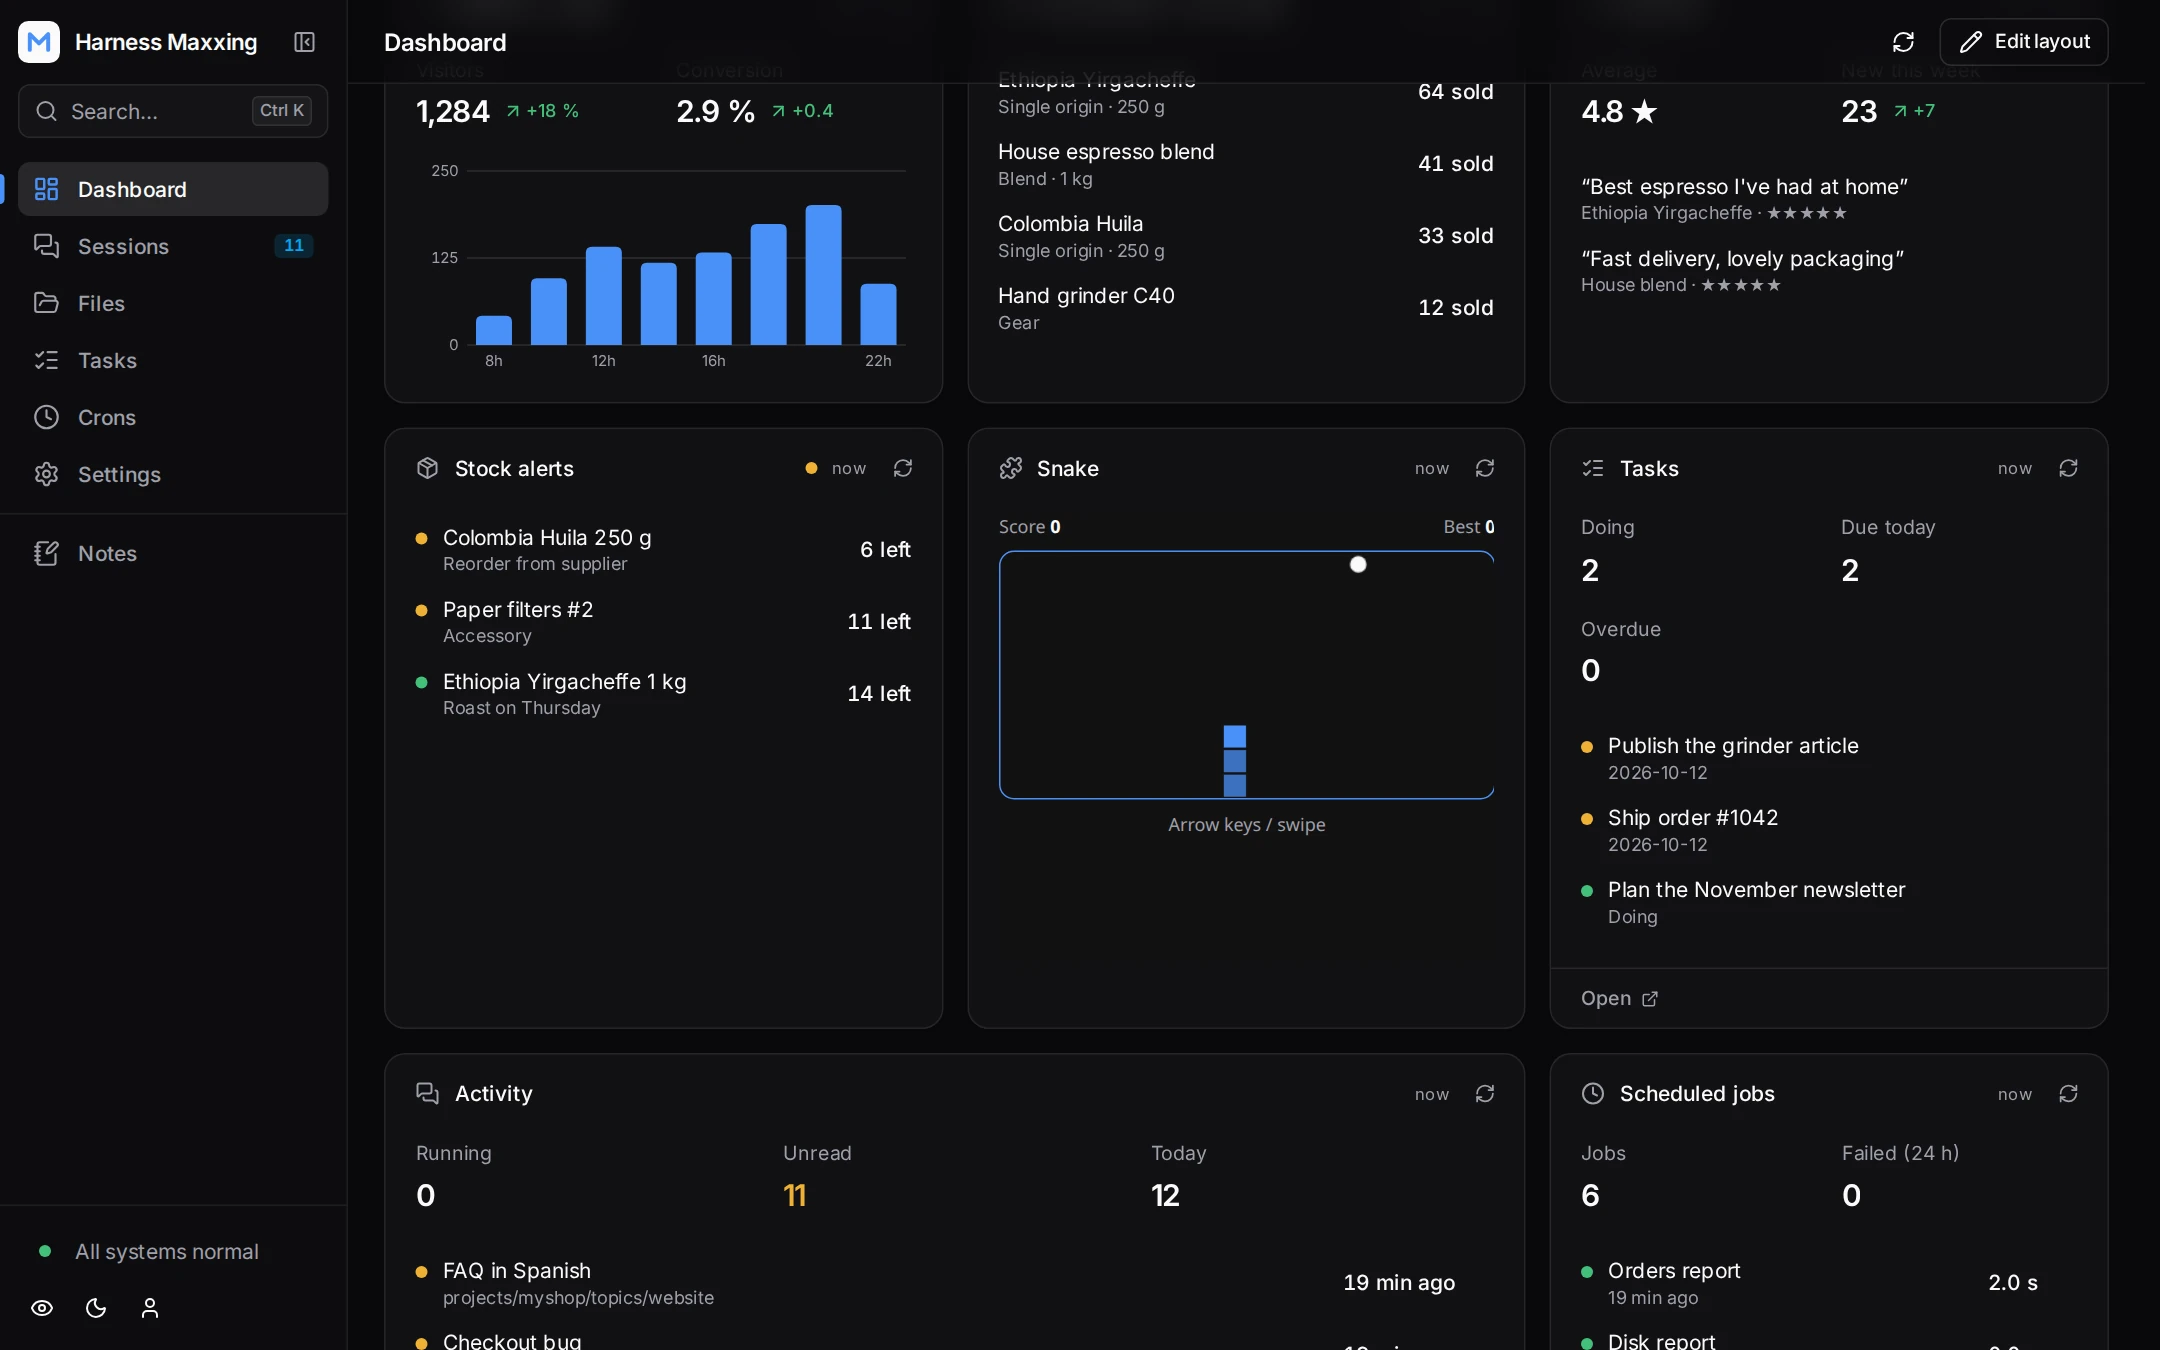Select the Paper filters #2 alert
Viewport: 2160px width, 1350px height.
(x=663, y=622)
